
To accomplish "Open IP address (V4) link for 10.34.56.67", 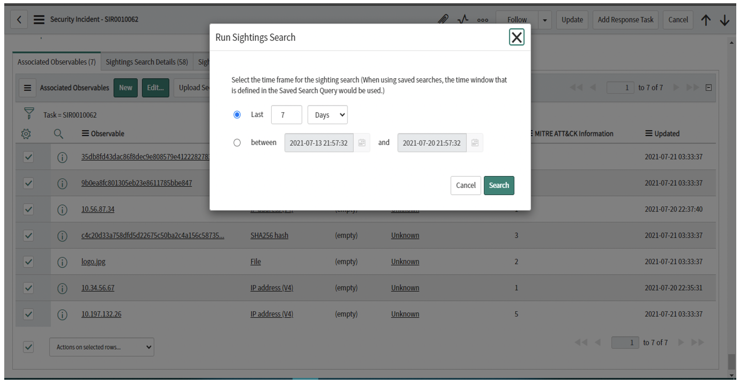I will point(272,288).
